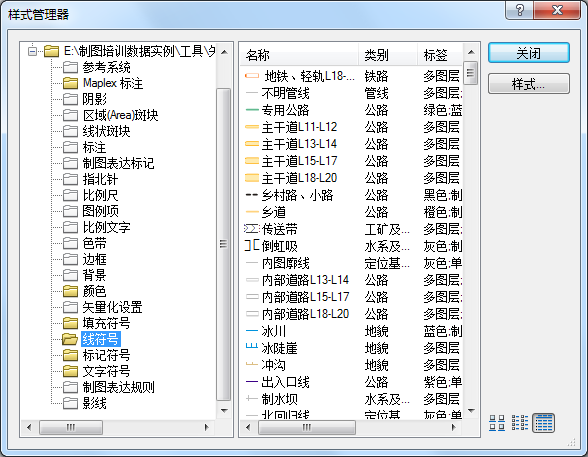This screenshot has height=457, width=588.
Task: Click the tree panel left scroll arrow
Action: click(x=29, y=427)
